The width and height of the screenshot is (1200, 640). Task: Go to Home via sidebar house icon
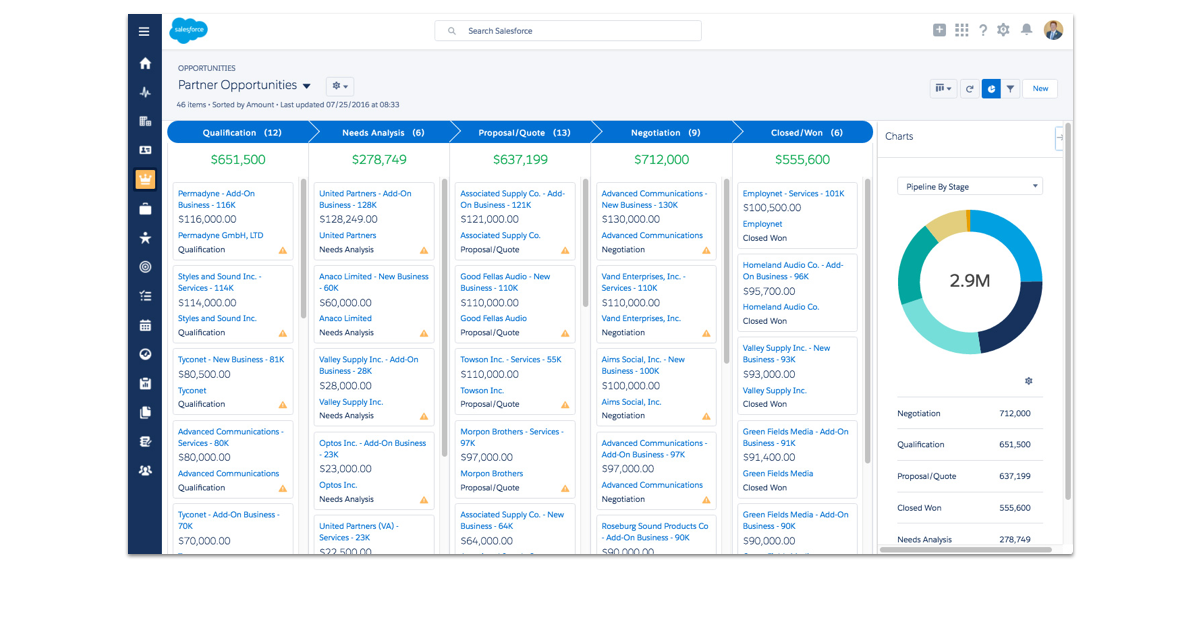145,63
